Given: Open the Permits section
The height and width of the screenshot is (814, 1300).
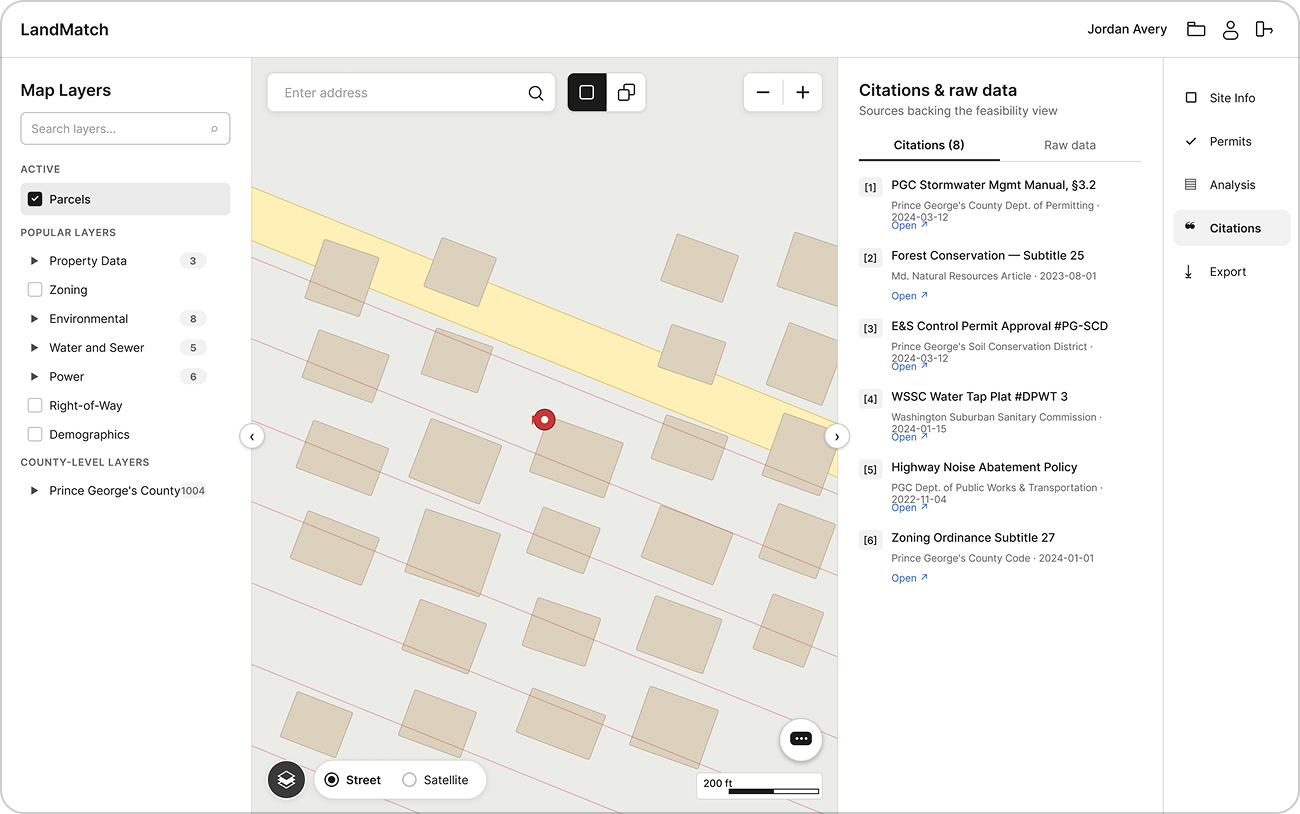Looking at the screenshot, I should 1232,141.
